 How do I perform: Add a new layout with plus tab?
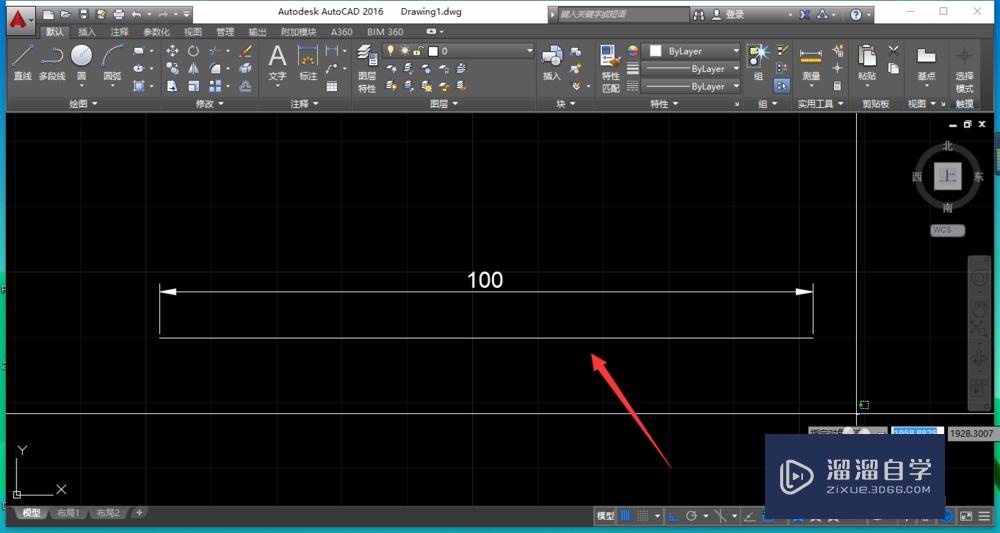point(139,512)
